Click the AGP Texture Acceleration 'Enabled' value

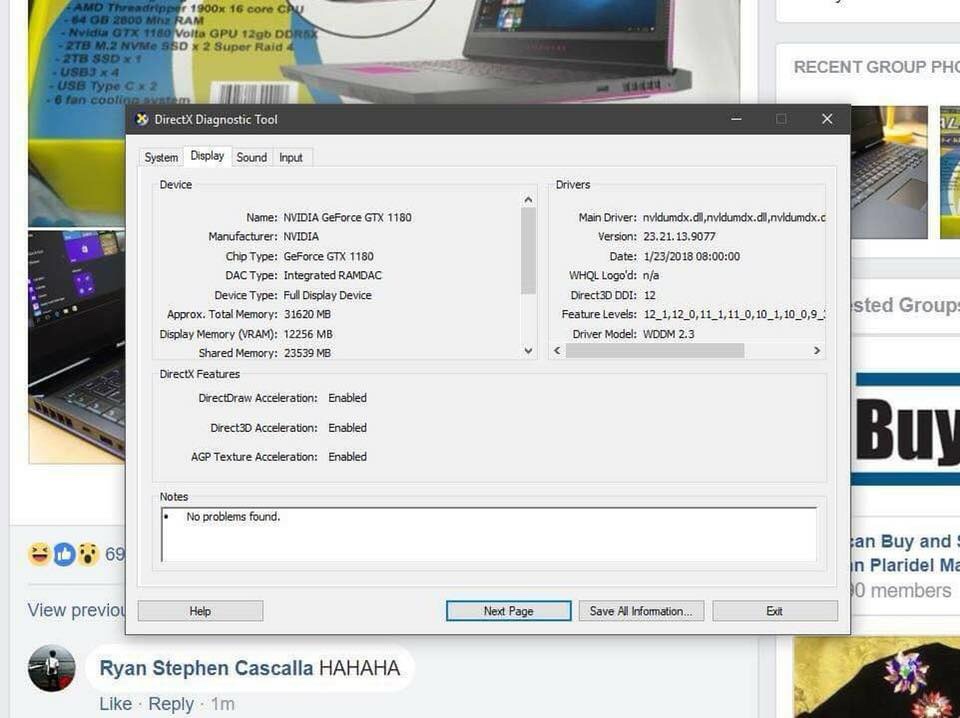(347, 457)
